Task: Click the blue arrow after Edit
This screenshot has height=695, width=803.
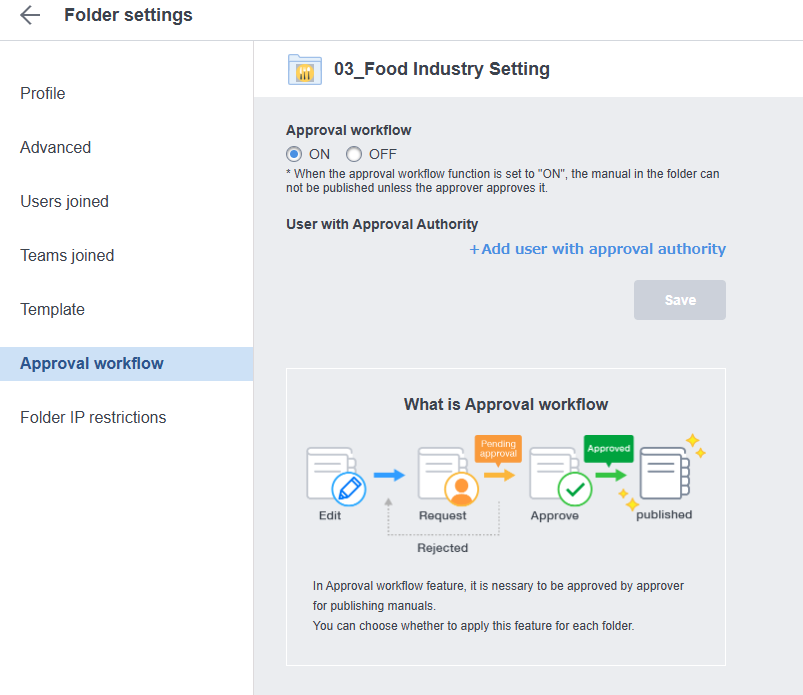Action: point(389,475)
